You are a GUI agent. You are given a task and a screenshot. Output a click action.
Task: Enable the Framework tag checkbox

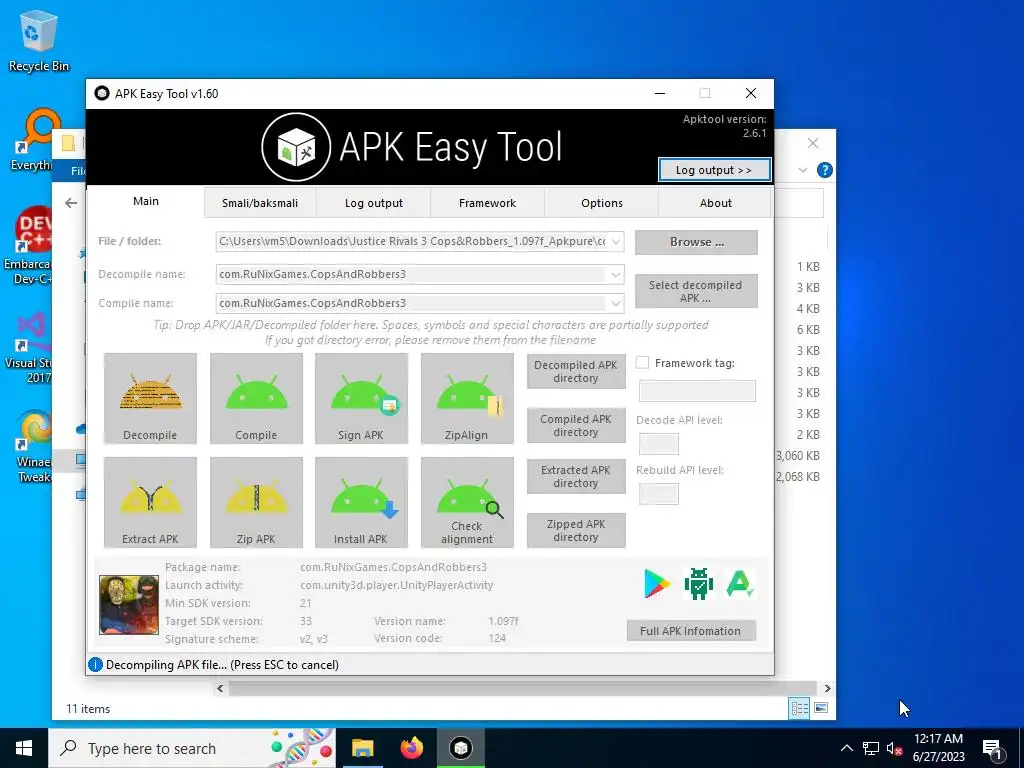[643, 362]
